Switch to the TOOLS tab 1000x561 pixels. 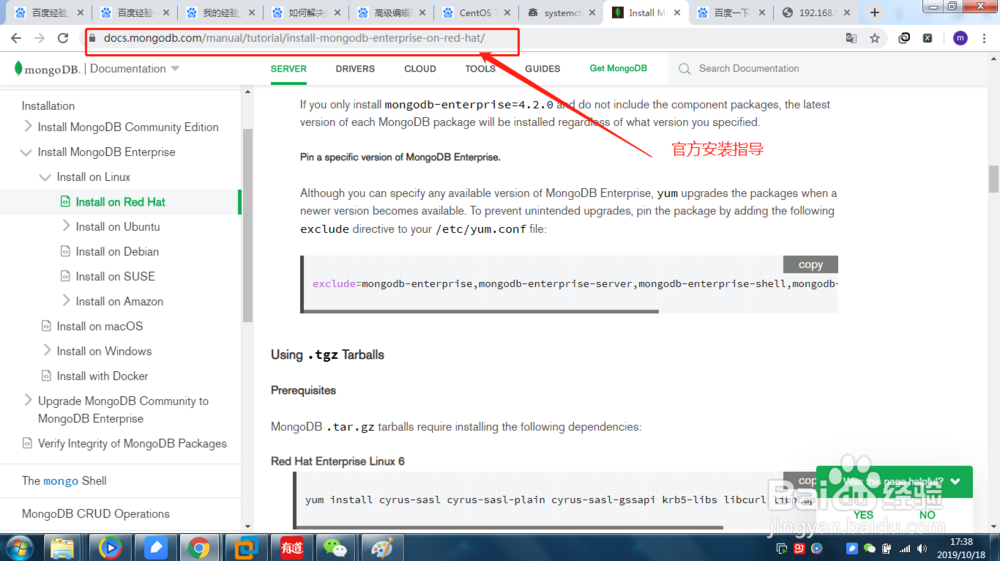[480, 69]
